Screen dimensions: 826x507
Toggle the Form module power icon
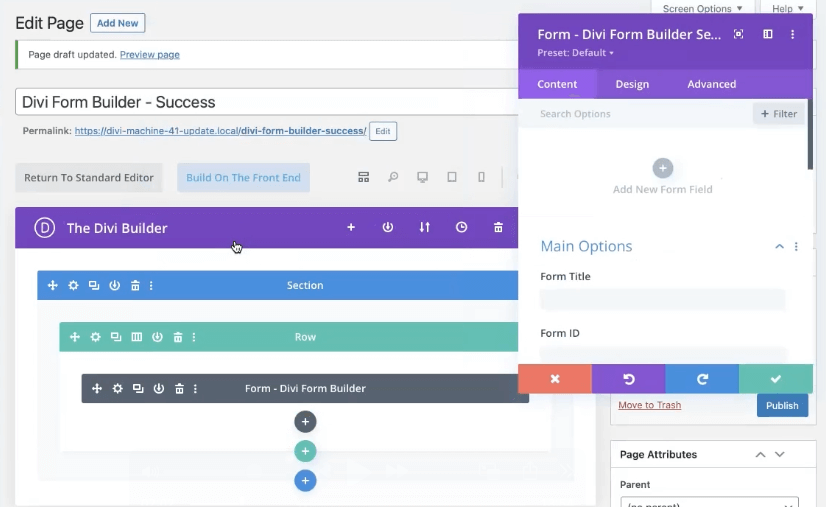[159, 388]
